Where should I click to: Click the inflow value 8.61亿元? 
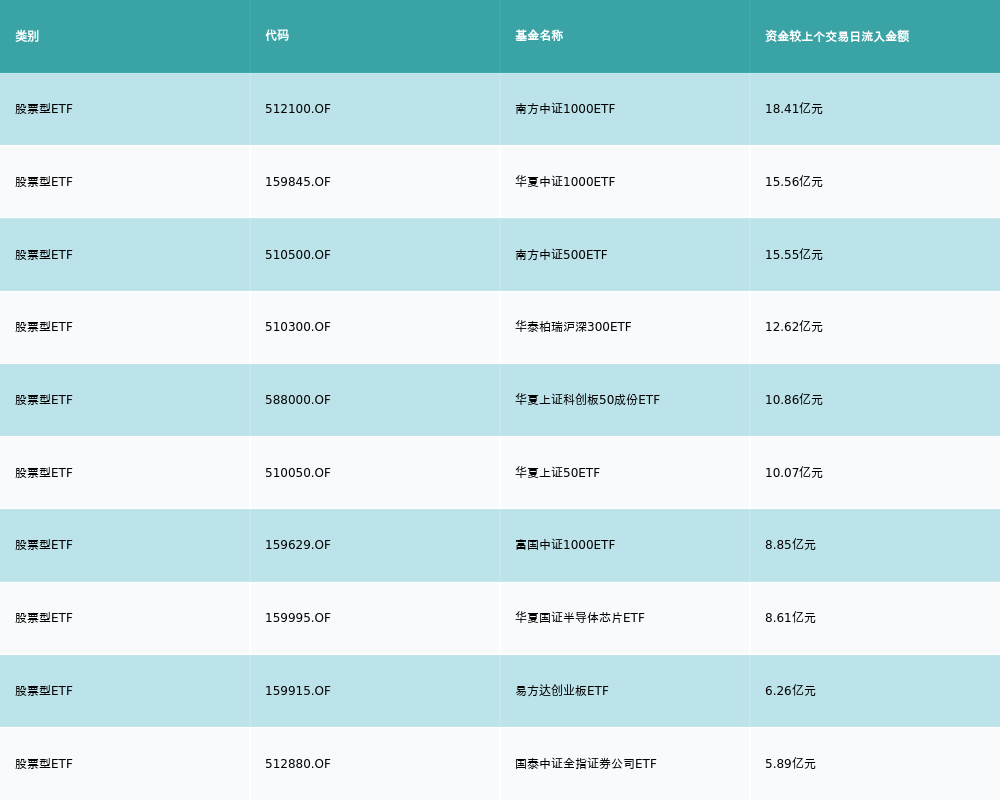click(x=790, y=618)
